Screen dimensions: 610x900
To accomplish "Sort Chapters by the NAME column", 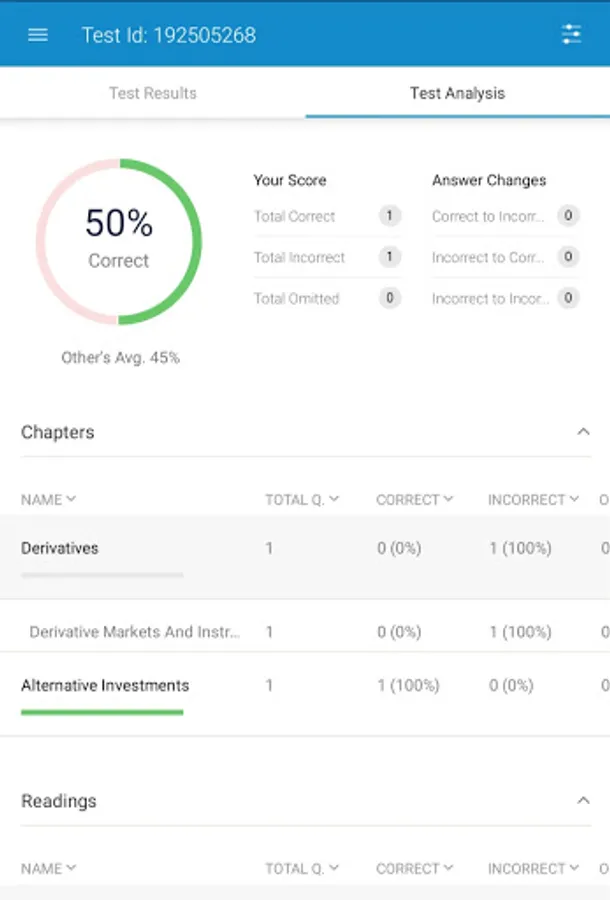I will [x=48, y=499].
